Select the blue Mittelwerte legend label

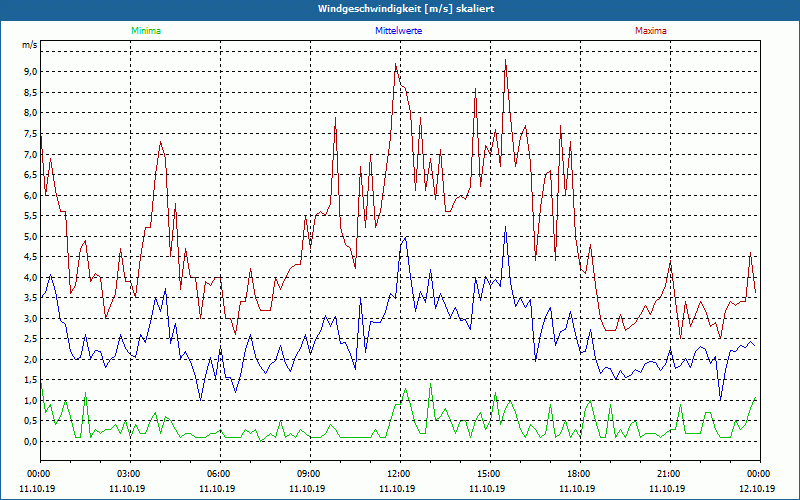[398, 31]
